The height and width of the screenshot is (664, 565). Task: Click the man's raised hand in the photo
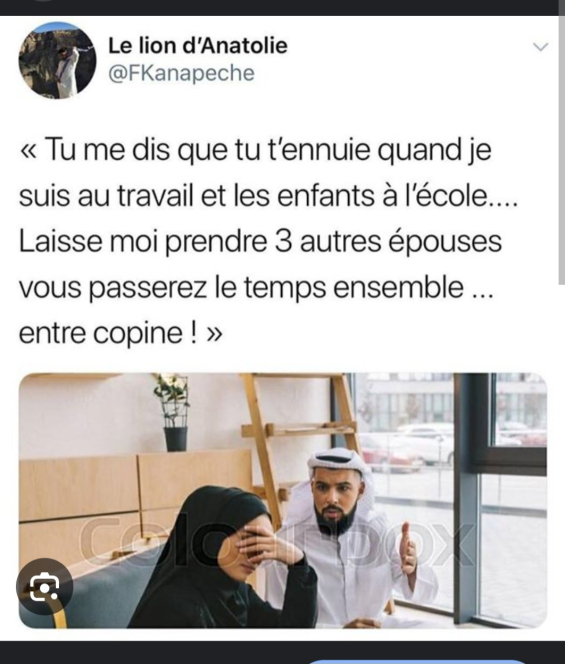coord(408,551)
